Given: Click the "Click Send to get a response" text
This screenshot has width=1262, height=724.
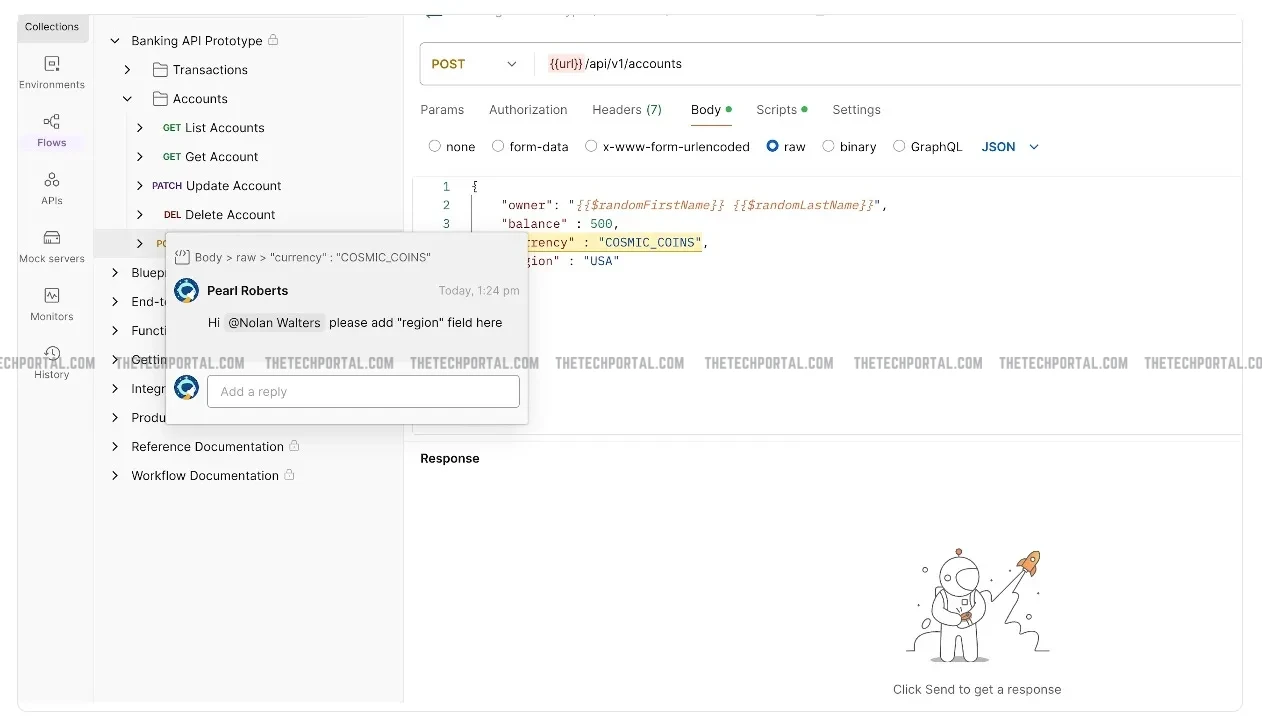Looking at the screenshot, I should pyautogui.click(x=977, y=689).
